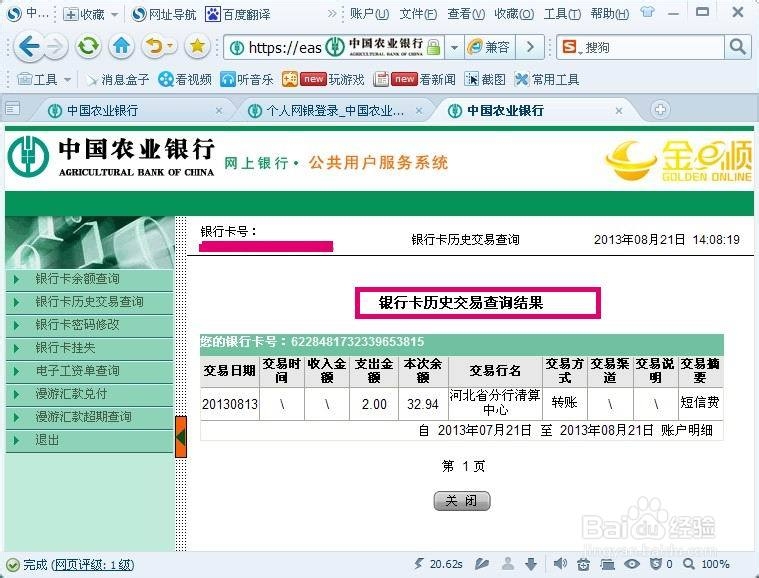The width and height of the screenshot is (759, 578).
Task: Click 漫游汇款兑付 in sidebar
Action: click(90, 394)
